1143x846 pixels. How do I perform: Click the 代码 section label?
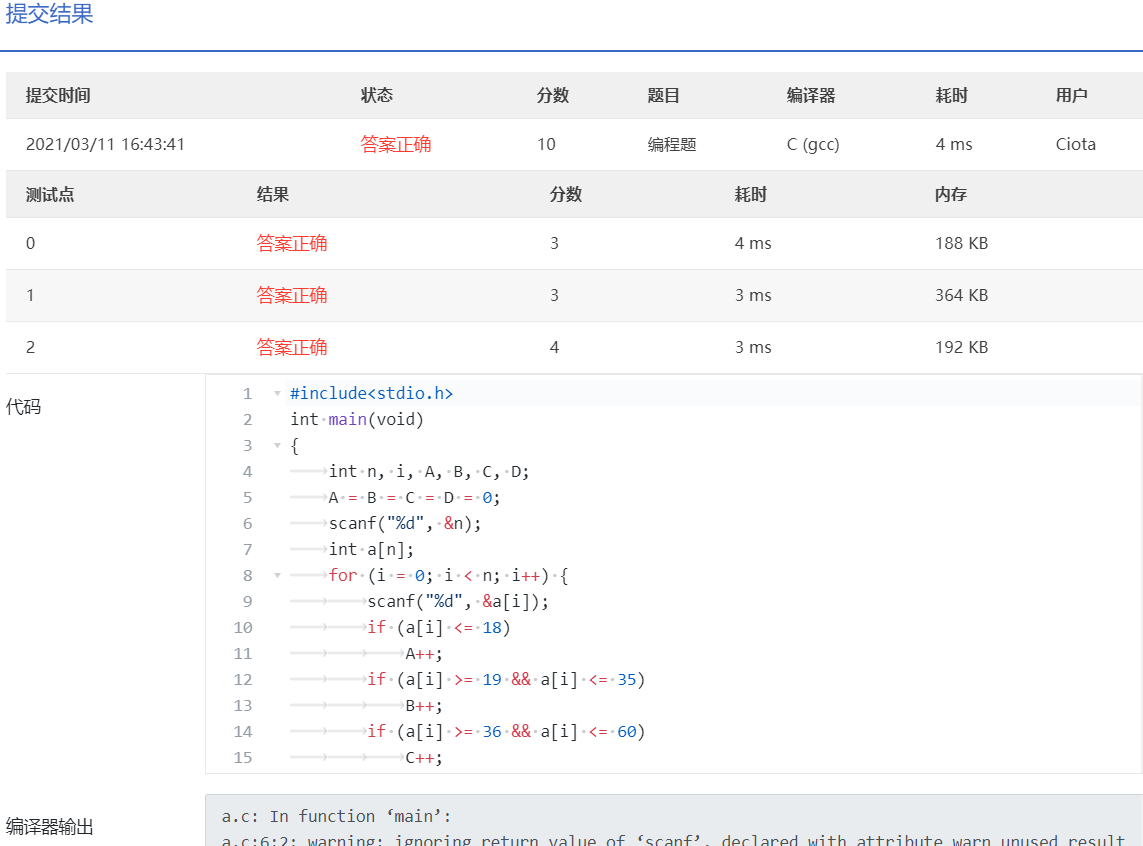pyautogui.click(x=23, y=407)
